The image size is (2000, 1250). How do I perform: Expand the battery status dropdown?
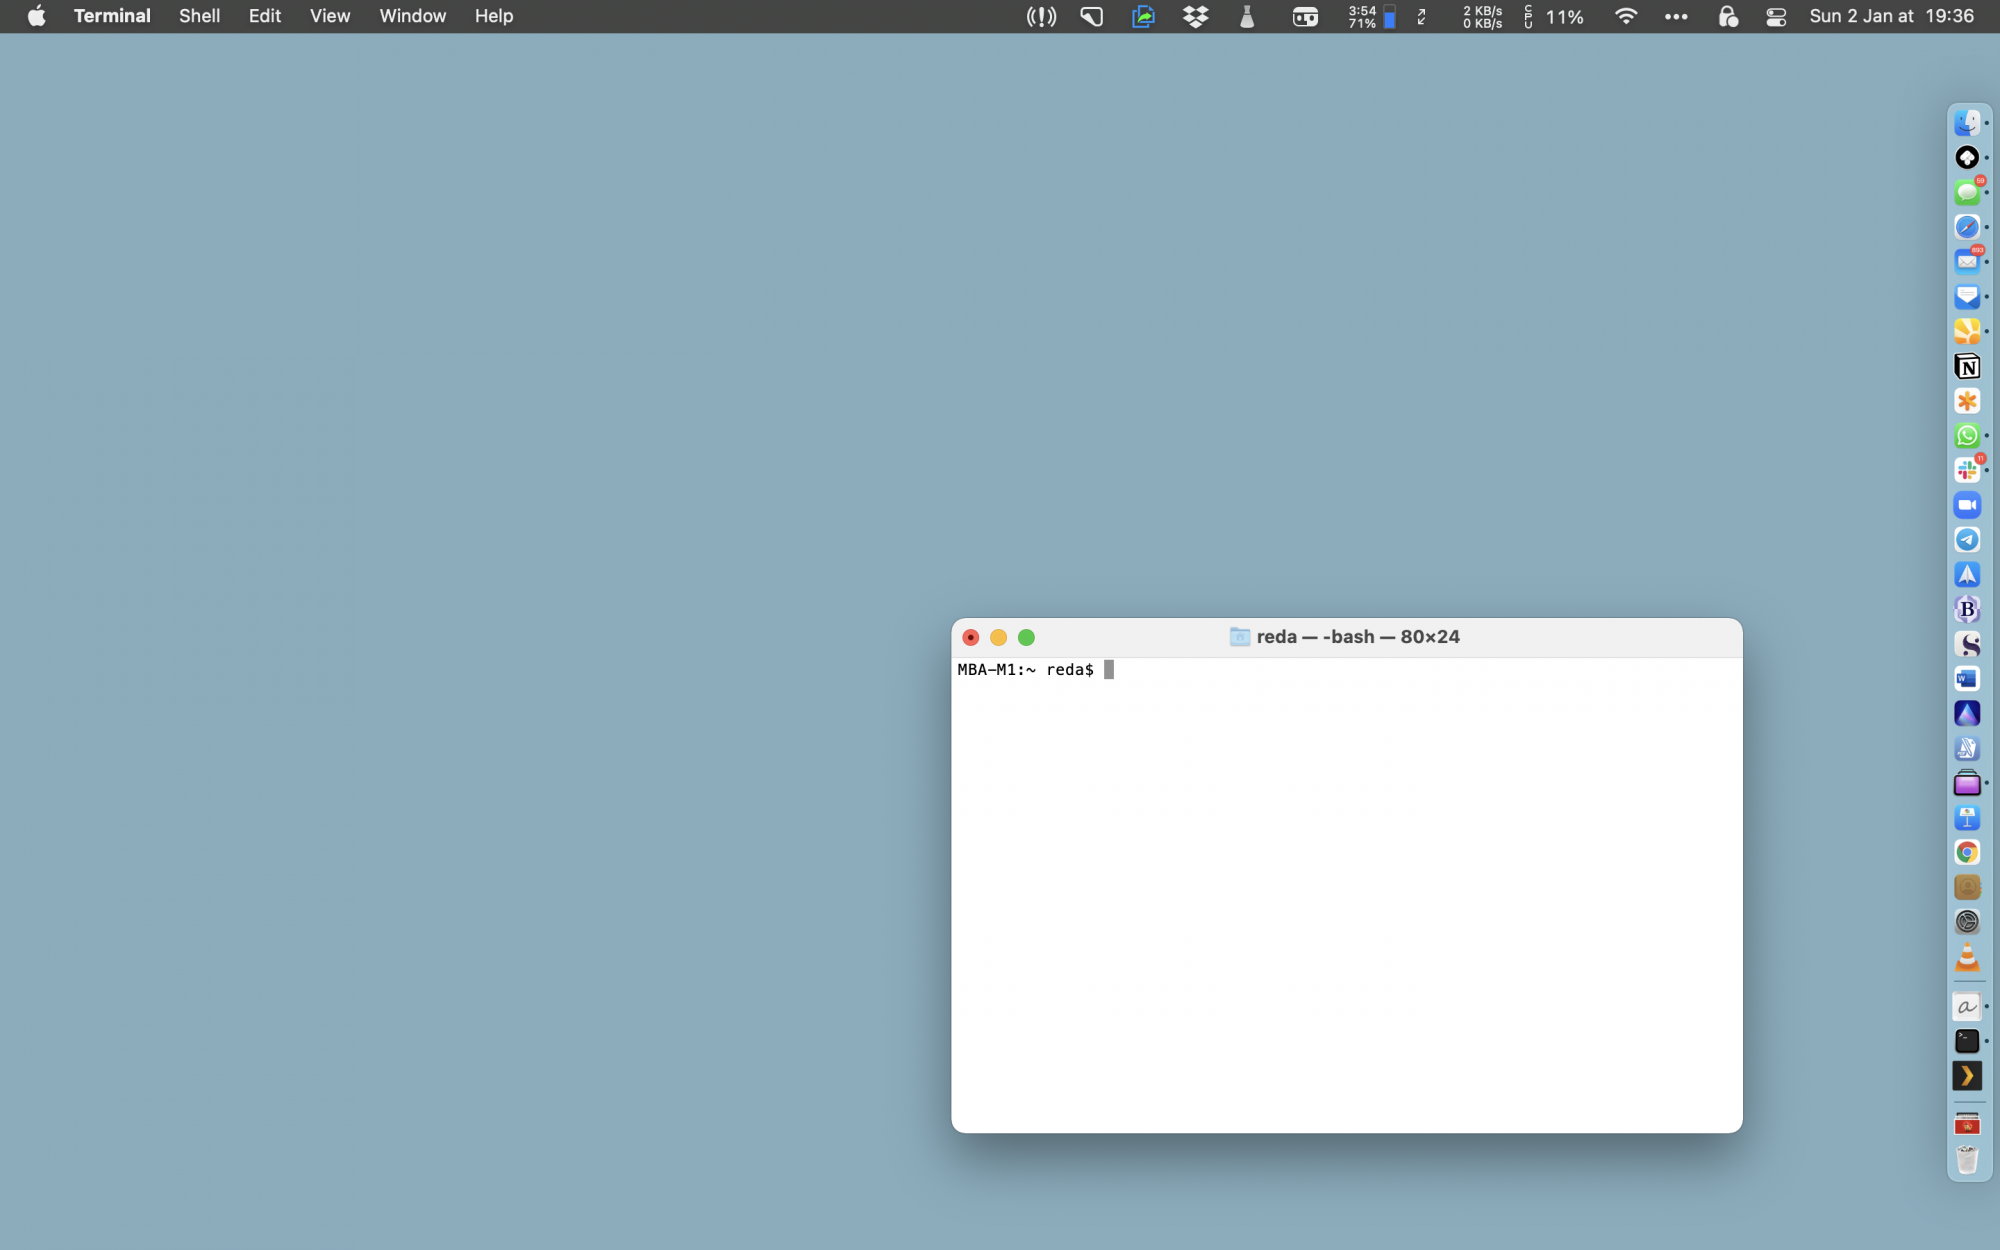coord(1370,17)
